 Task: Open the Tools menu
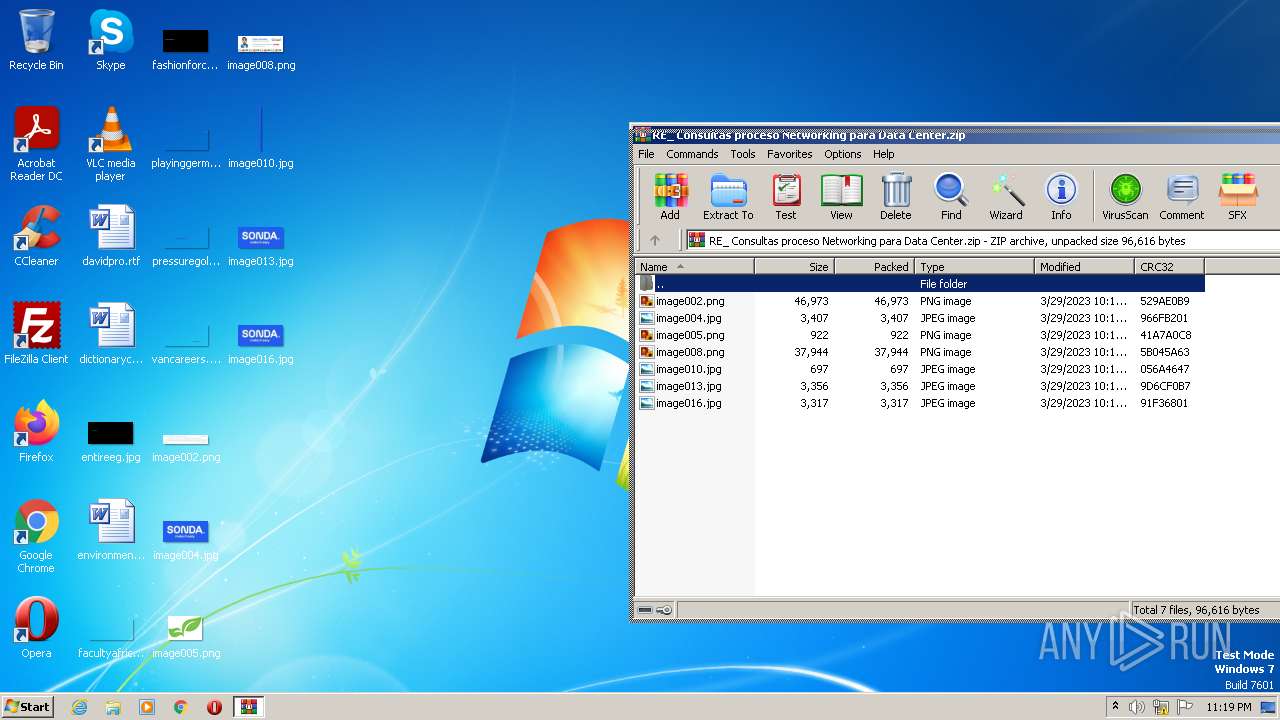click(x=743, y=154)
